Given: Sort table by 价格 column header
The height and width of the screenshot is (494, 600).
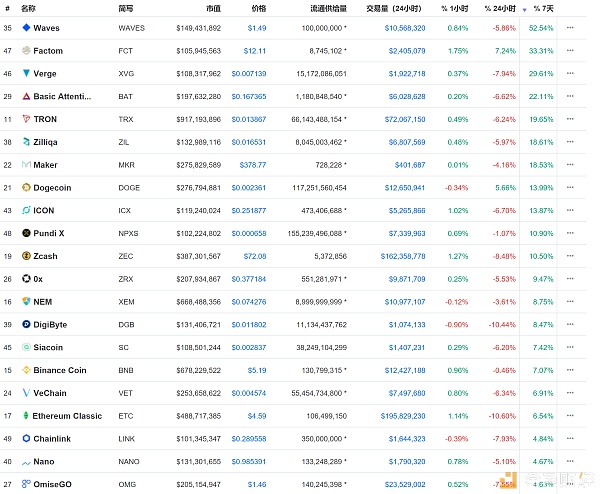Looking at the screenshot, I should point(259,8).
